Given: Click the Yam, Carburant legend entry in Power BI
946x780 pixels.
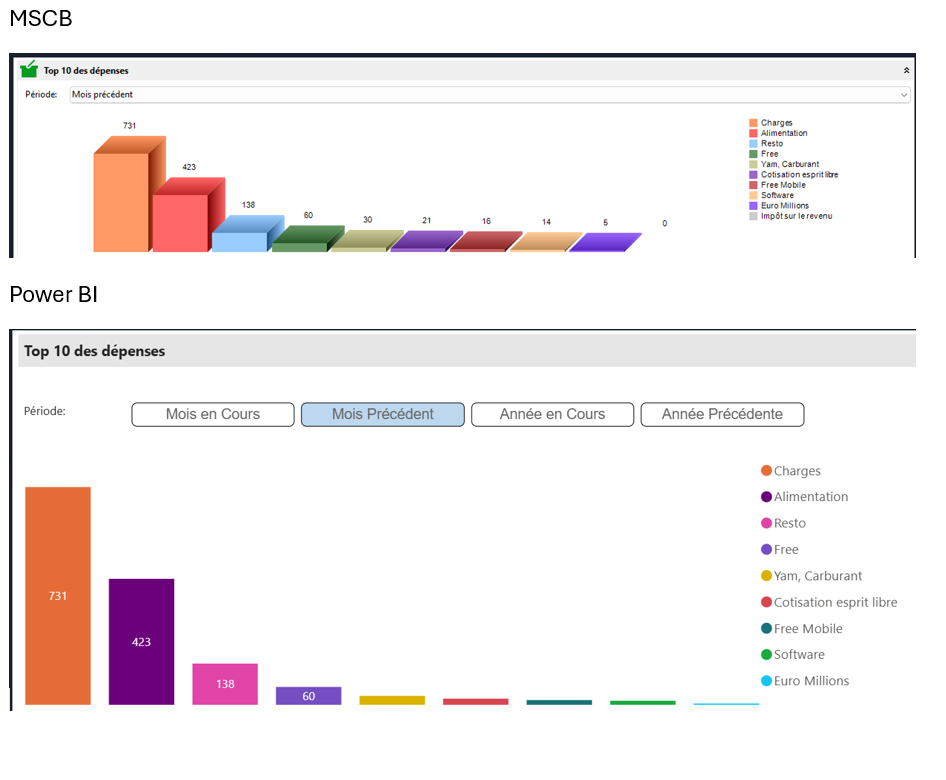Looking at the screenshot, I should tap(811, 575).
